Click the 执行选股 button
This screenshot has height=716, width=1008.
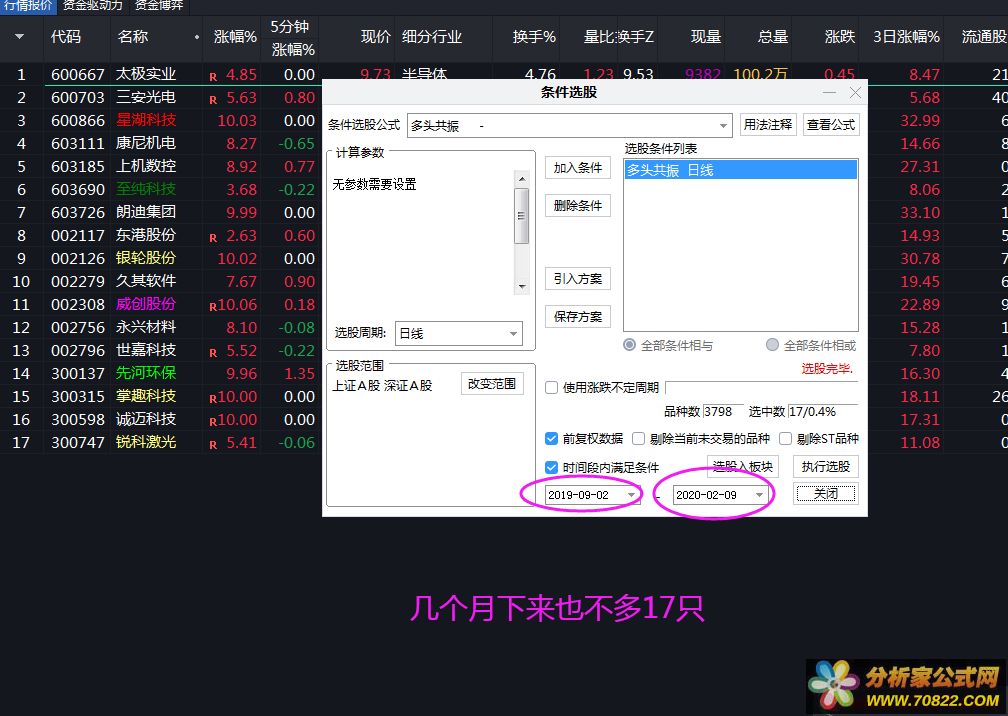click(x=826, y=466)
